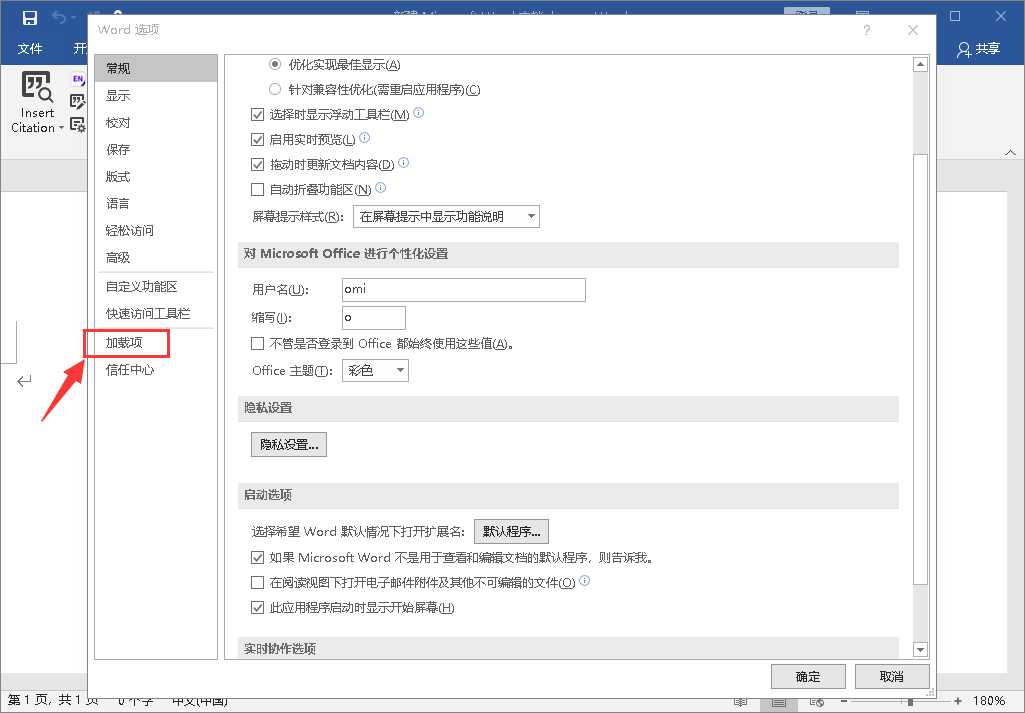Screen dimensions: 1025x713
Task: Click the 缩写 initials input field
Action: click(374, 318)
